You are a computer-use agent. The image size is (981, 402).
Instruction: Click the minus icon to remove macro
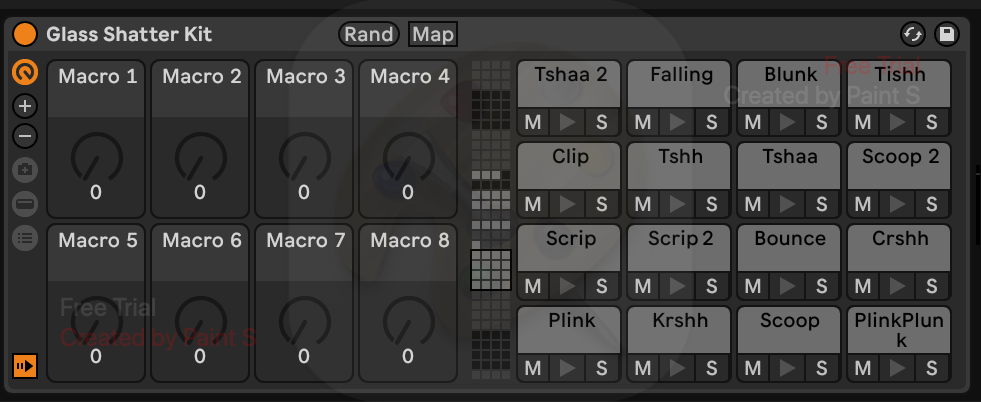tap(26, 136)
